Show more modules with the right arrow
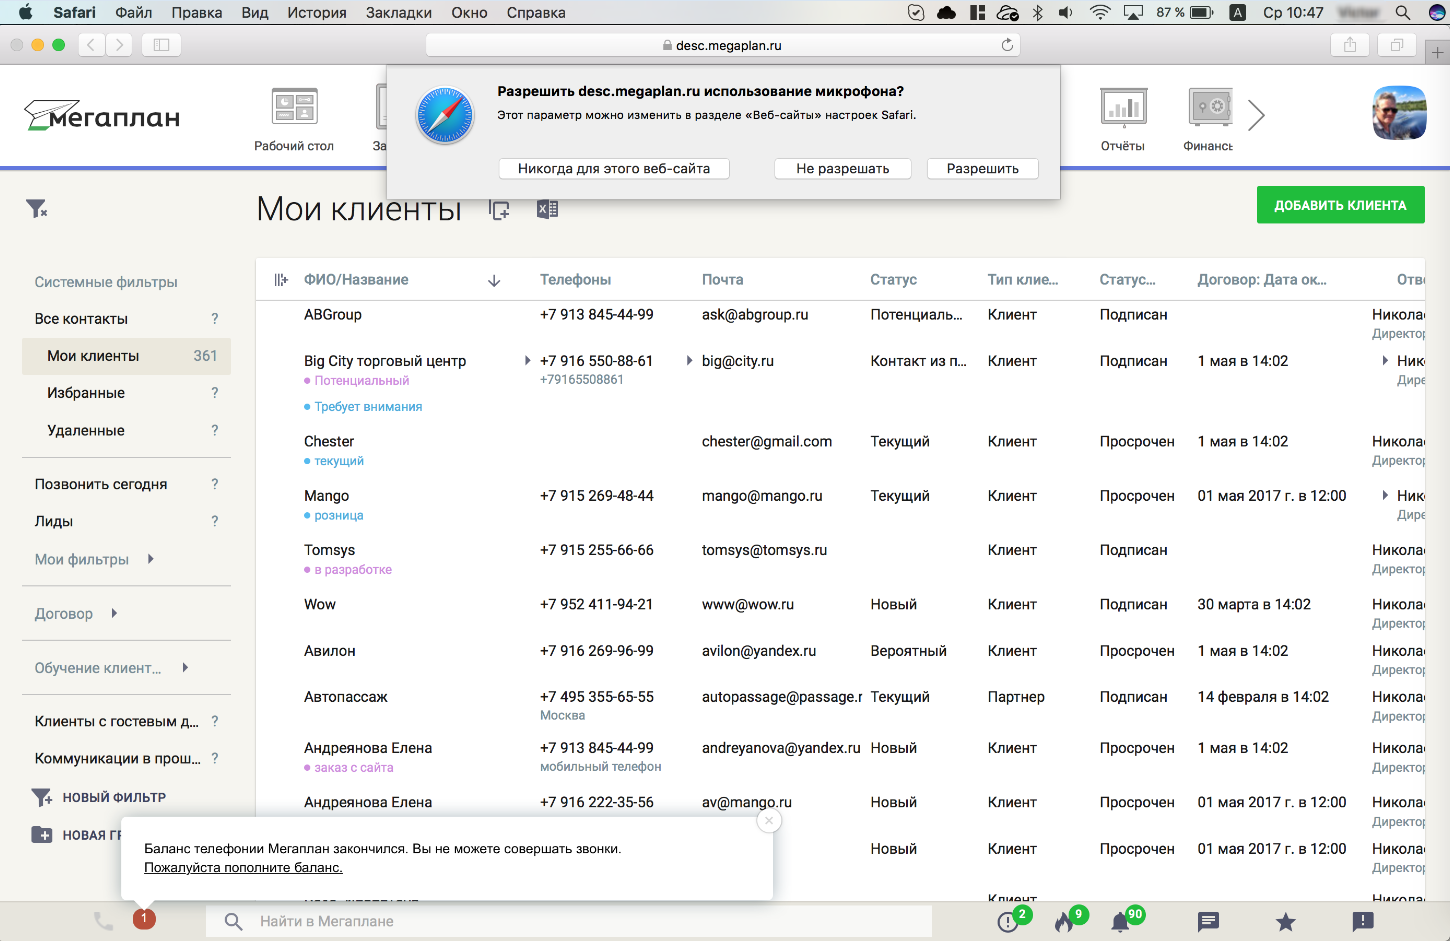1450x941 pixels. tap(1257, 116)
